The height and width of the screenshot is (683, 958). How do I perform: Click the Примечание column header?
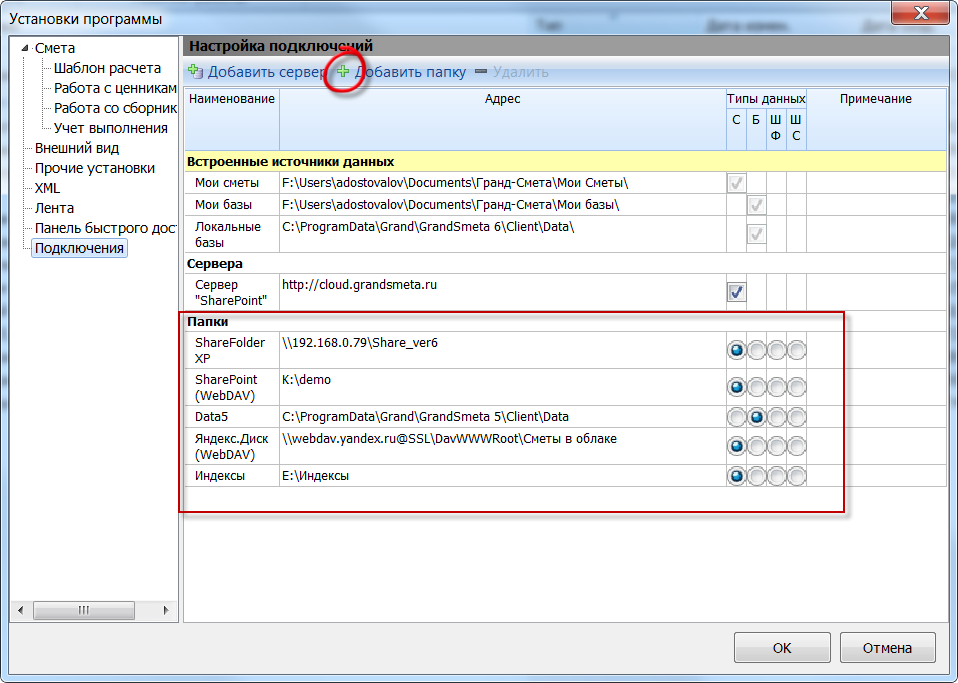(876, 119)
